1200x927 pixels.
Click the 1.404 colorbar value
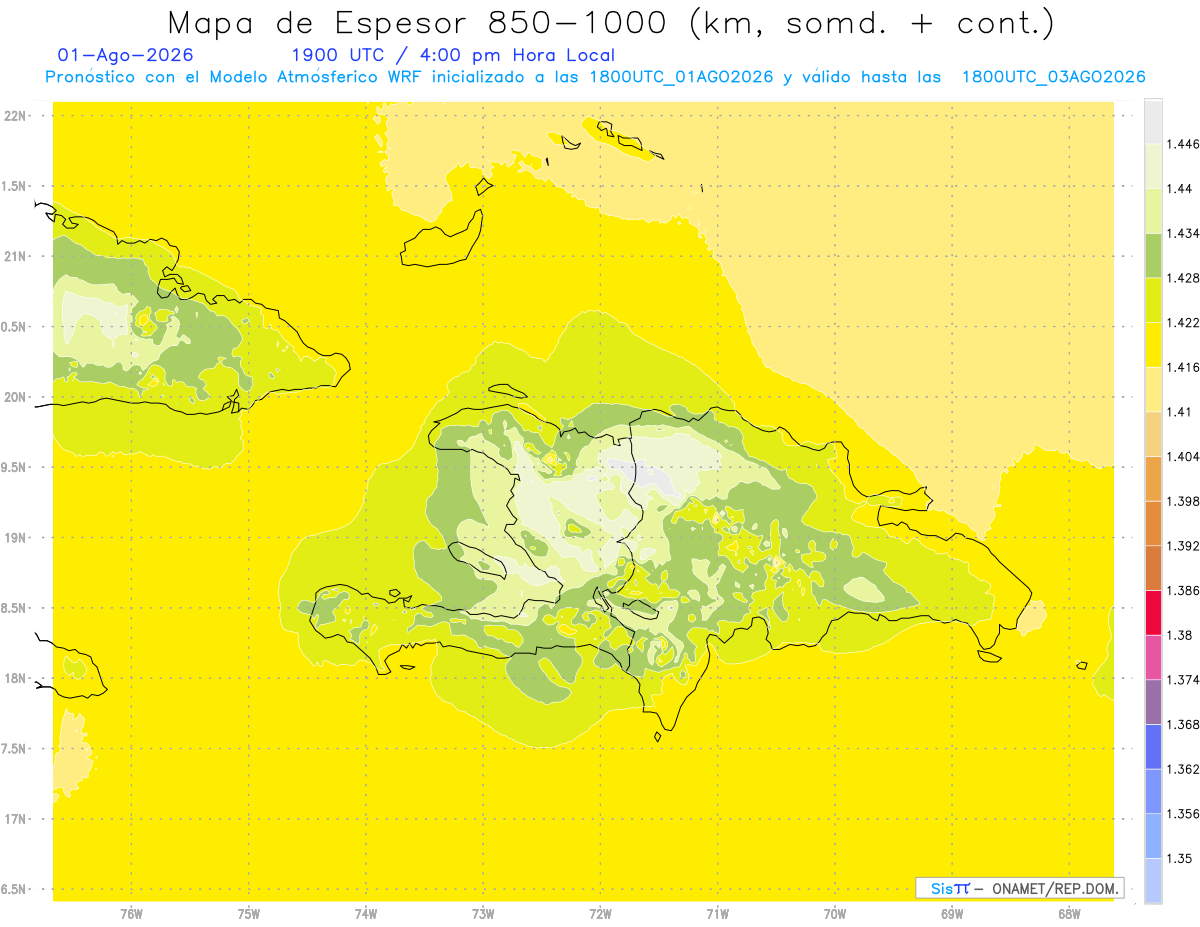(1183, 456)
